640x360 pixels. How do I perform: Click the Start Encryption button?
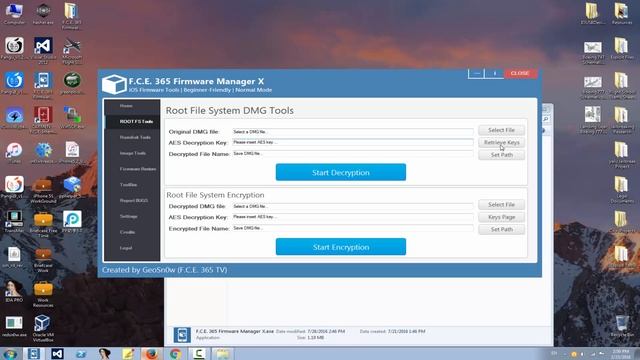click(341, 247)
